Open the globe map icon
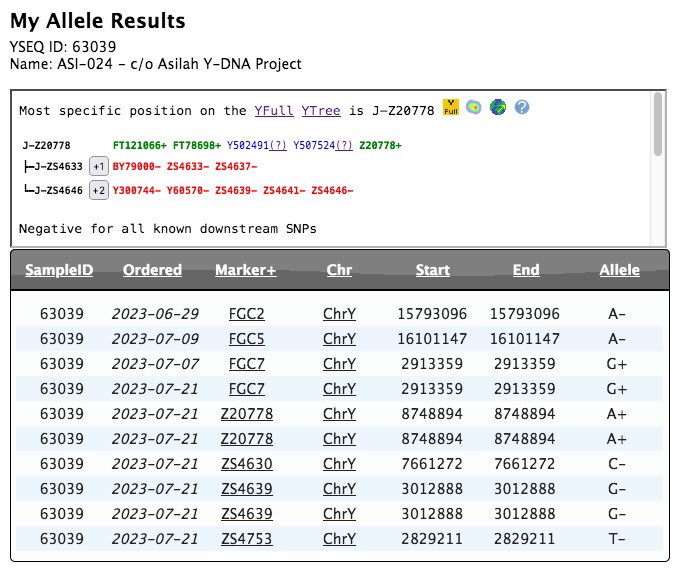 click(x=498, y=107)
